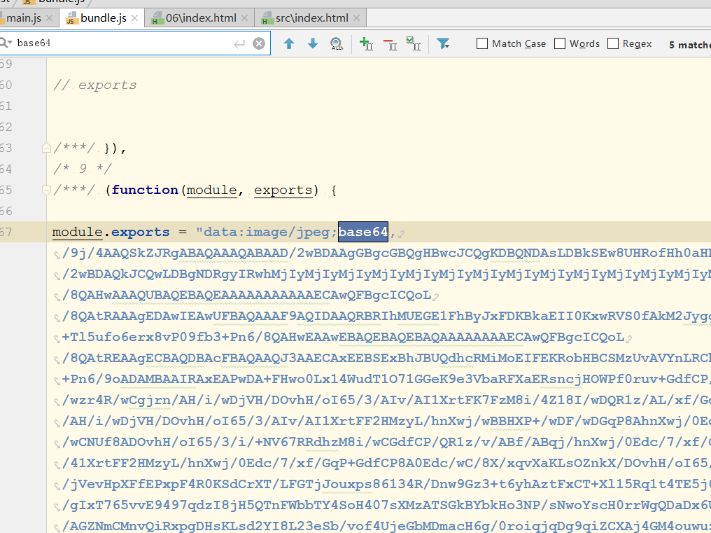Open Find All Usages icon

[336, 44]
